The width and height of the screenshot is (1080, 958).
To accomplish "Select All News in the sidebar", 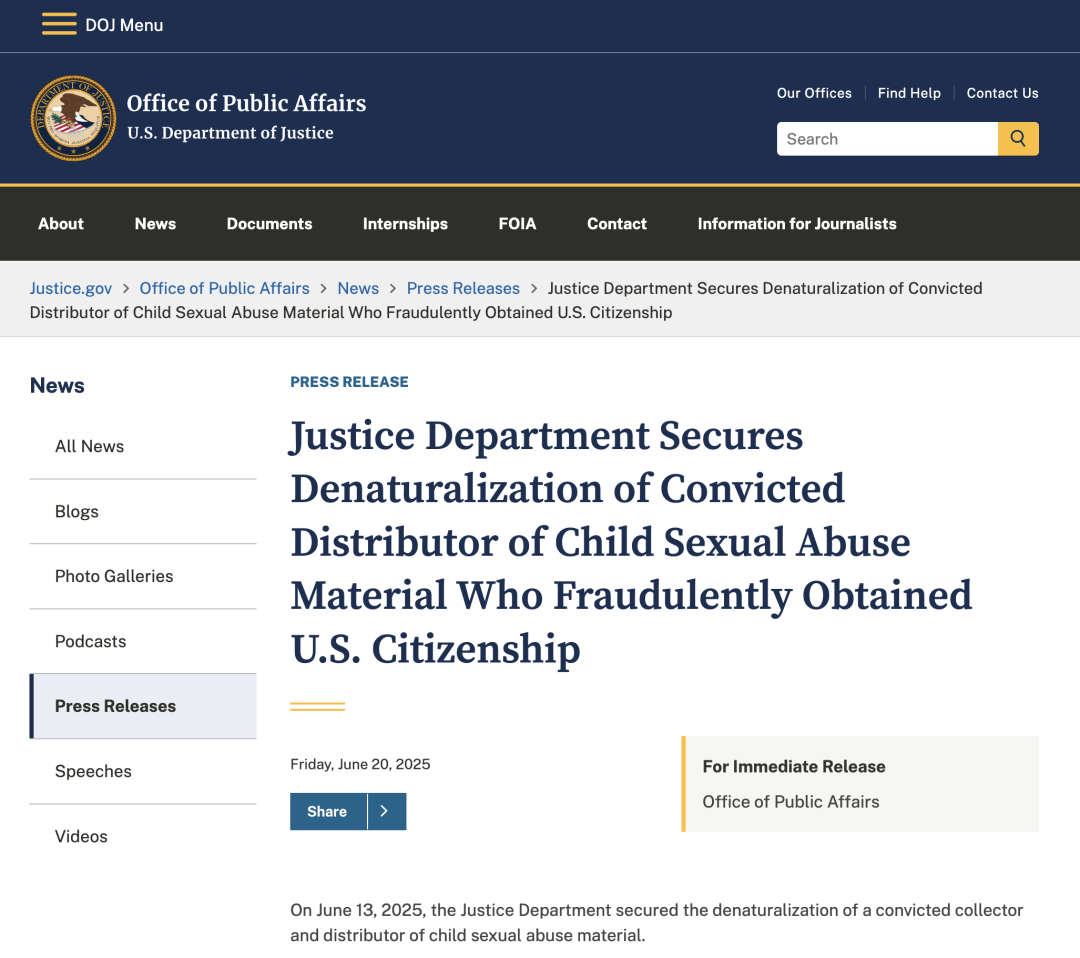I will tap(89, 446).
